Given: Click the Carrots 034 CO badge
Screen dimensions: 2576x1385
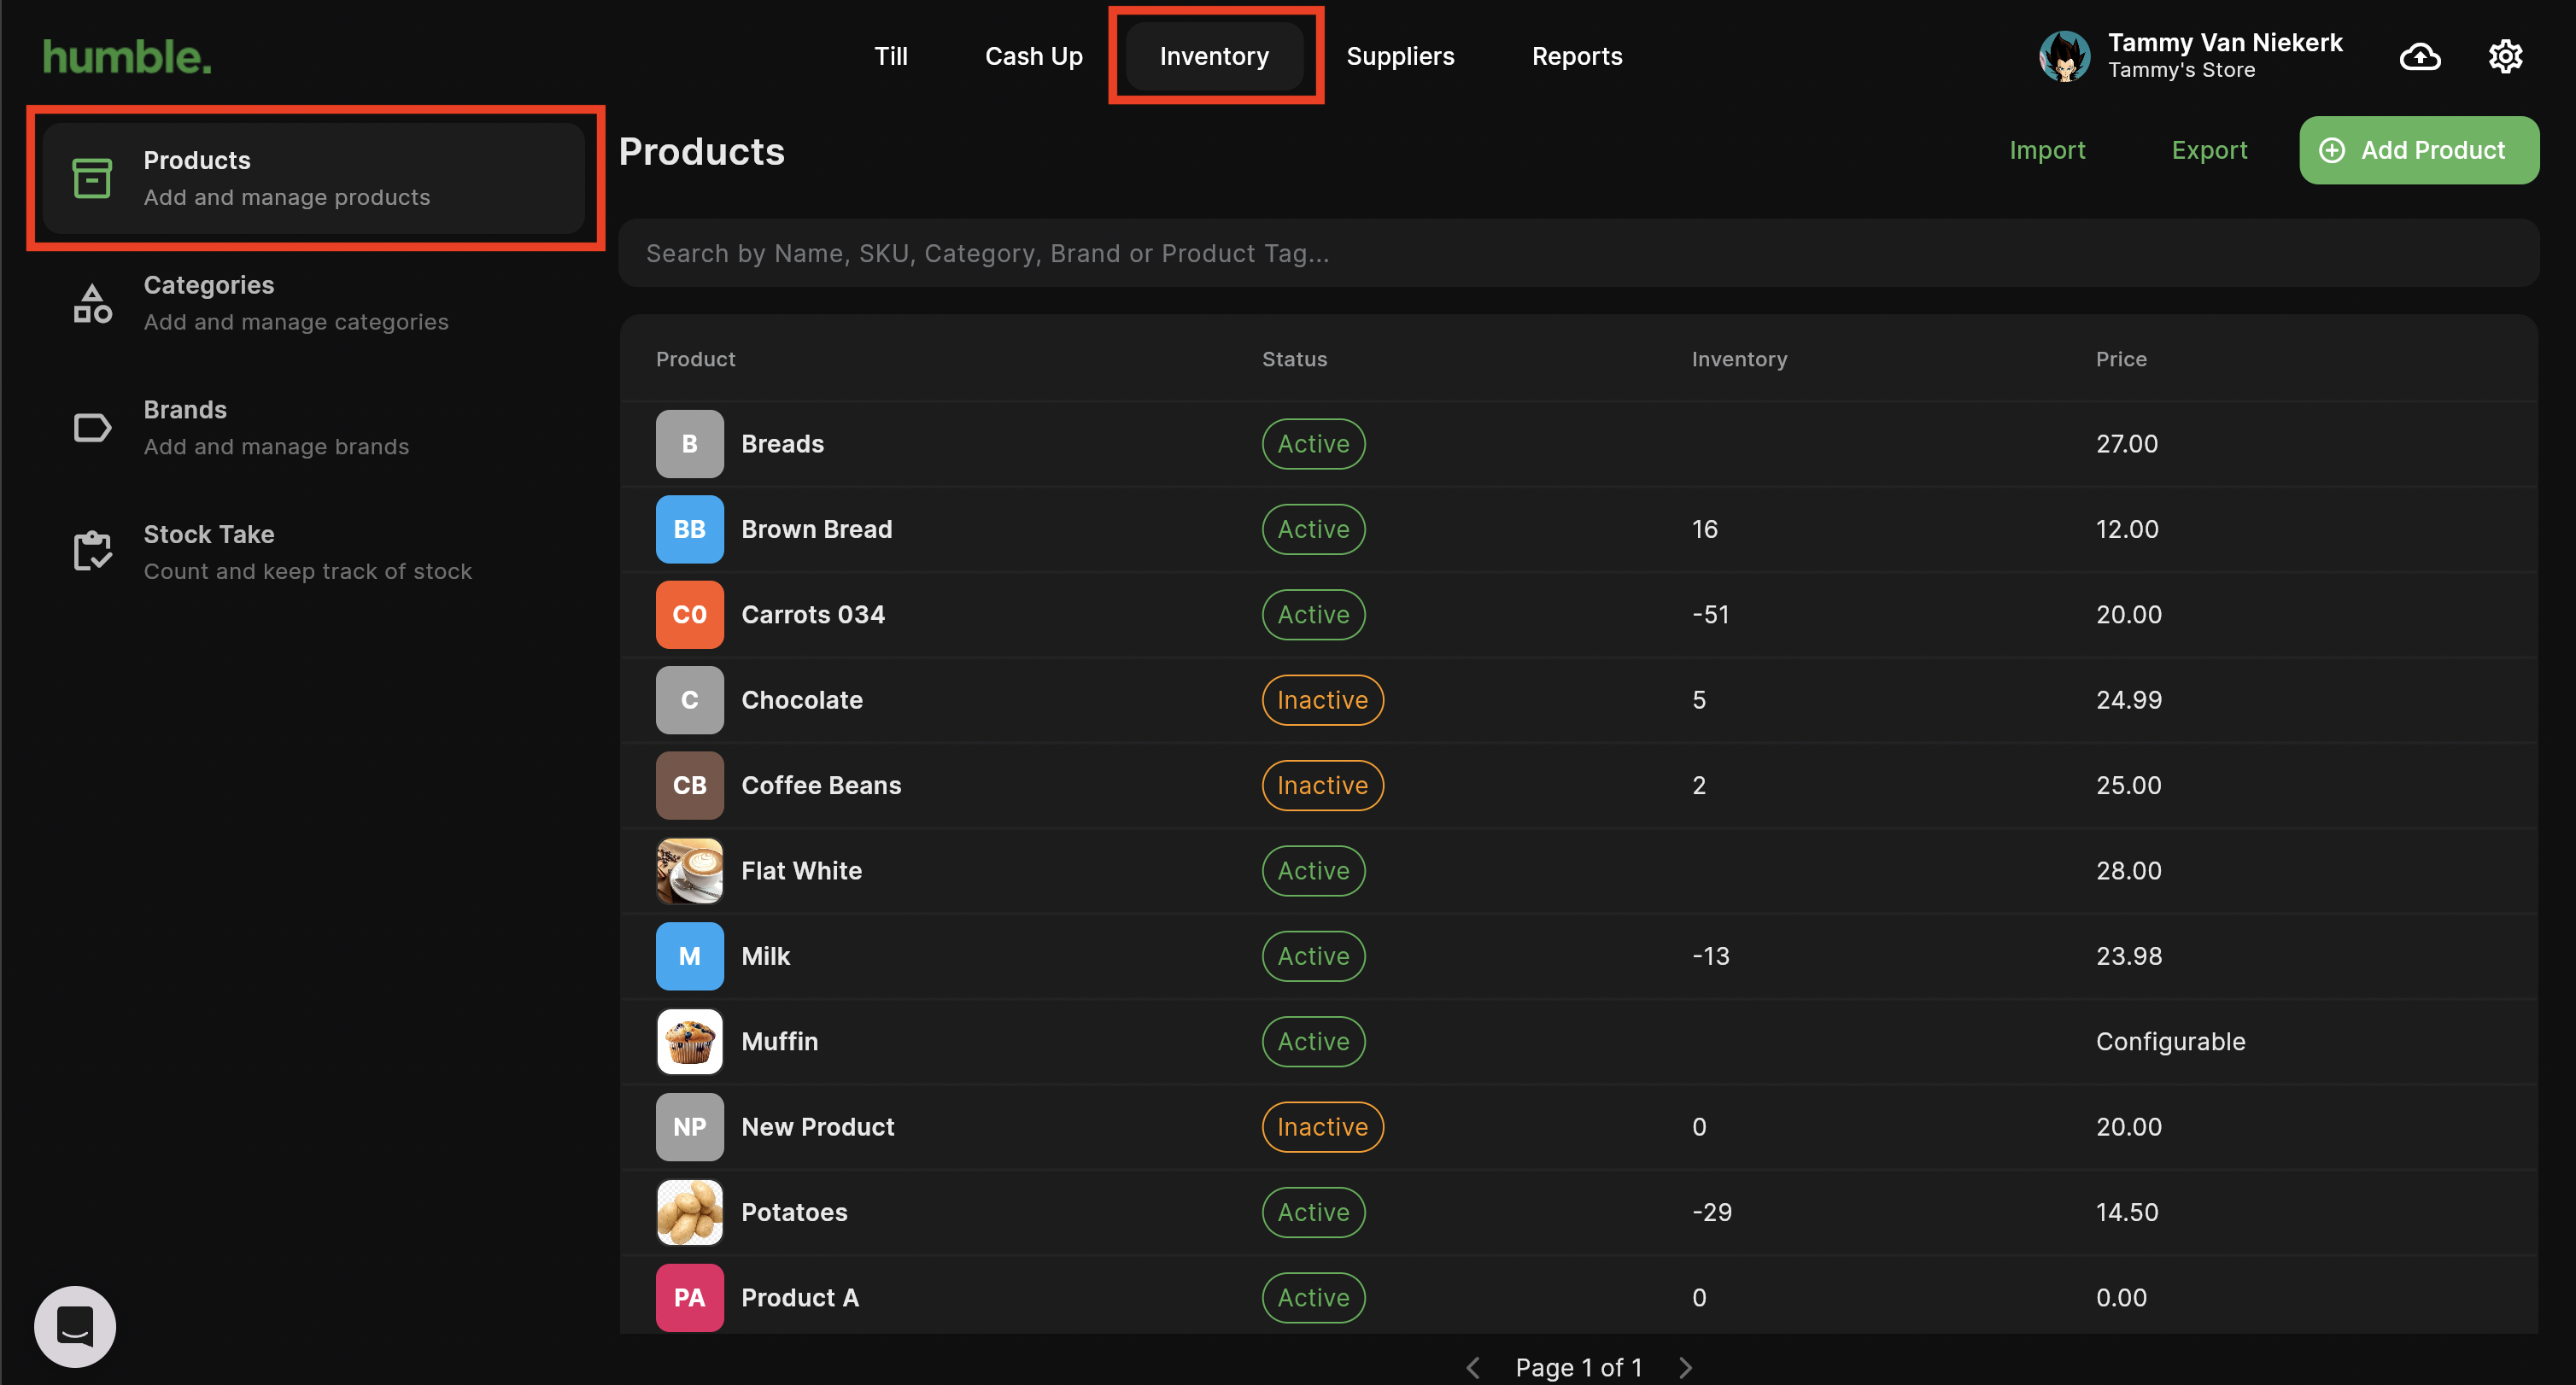Looking at the screenshot, I should (x=689, y=614).
